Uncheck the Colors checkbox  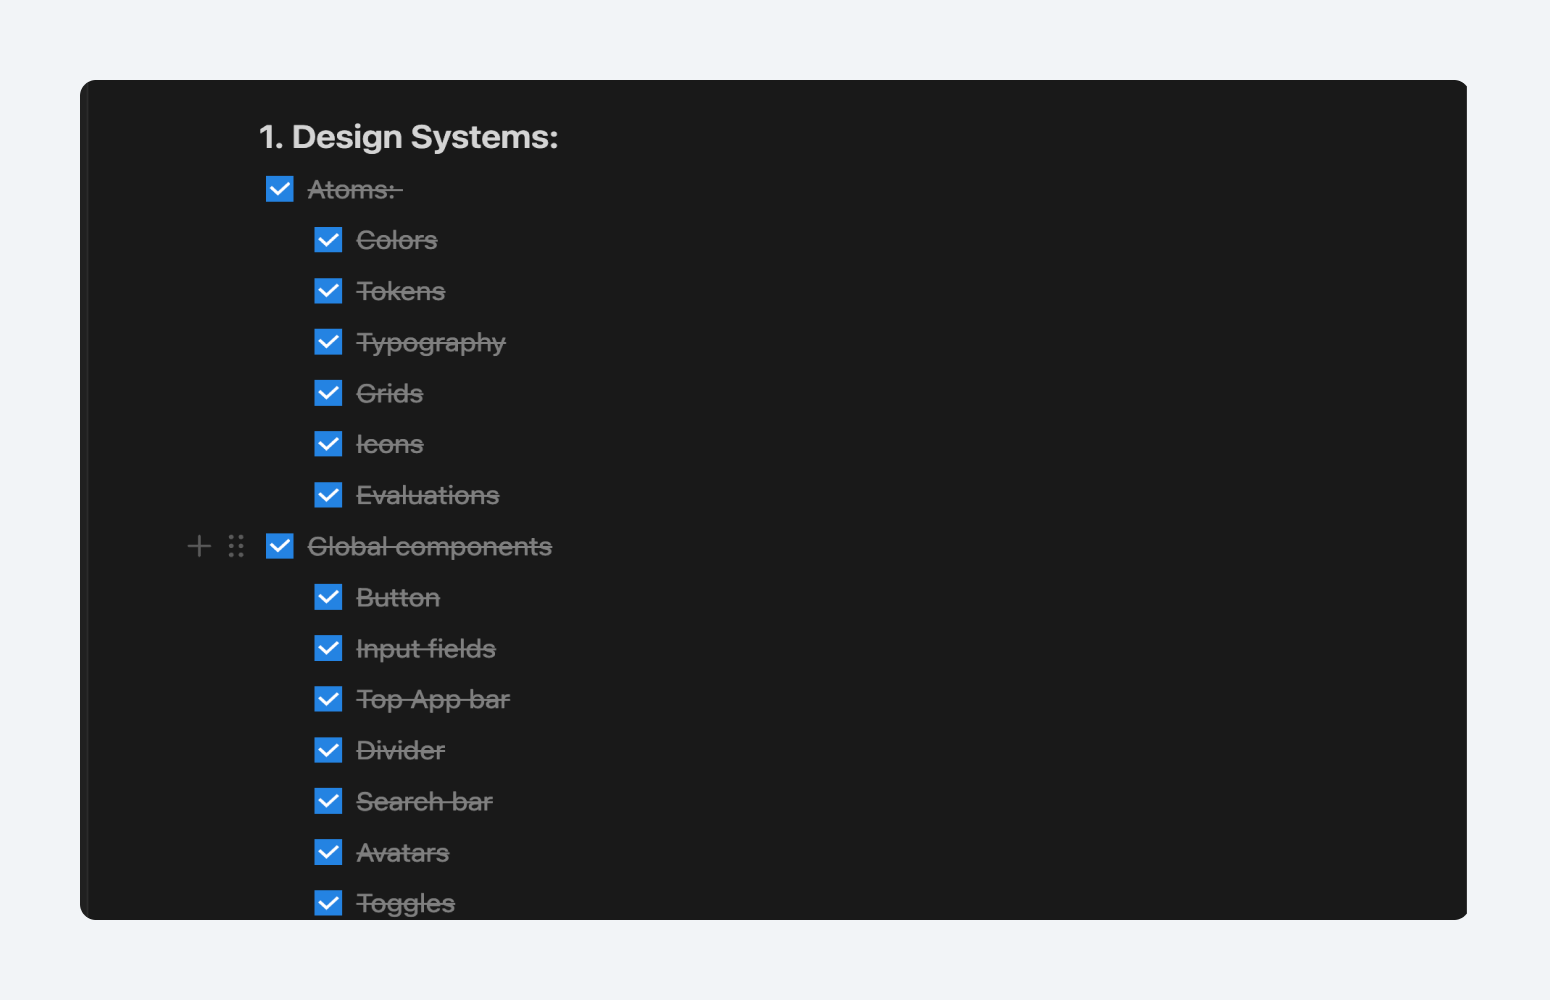(x=328, y=240)
